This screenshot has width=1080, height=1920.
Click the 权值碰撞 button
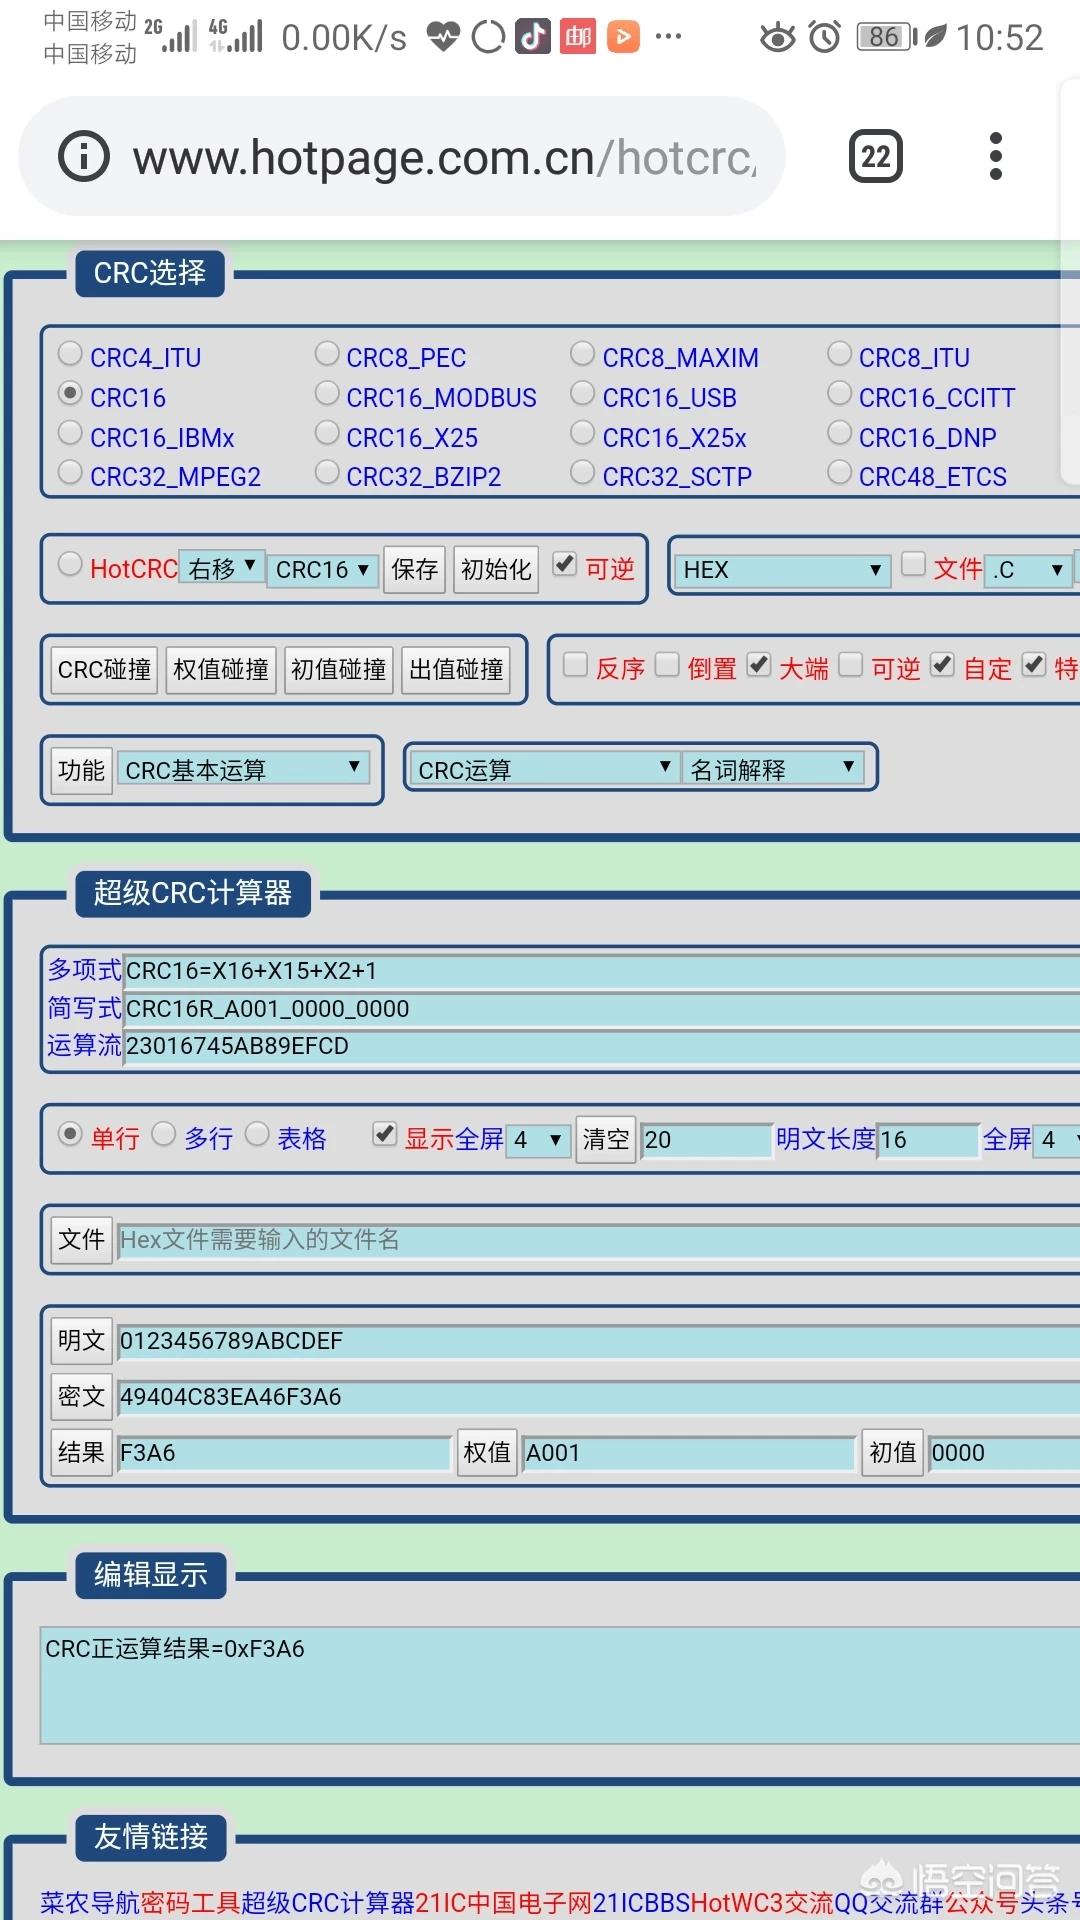221,669
